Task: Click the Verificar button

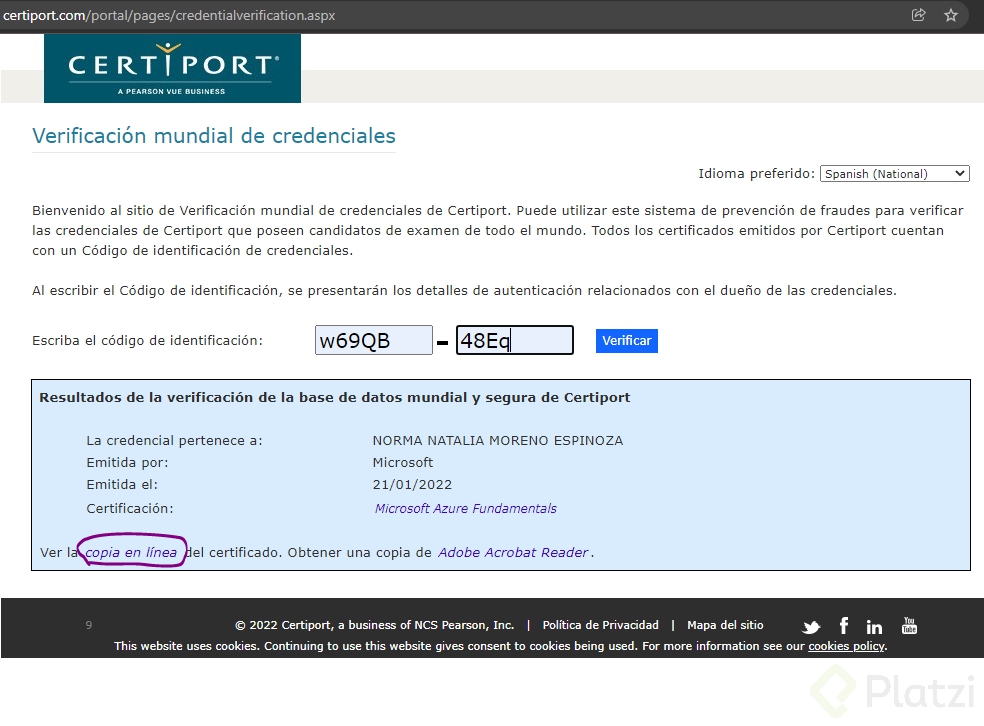Action: pyautogui.click(x=626, y=341)
